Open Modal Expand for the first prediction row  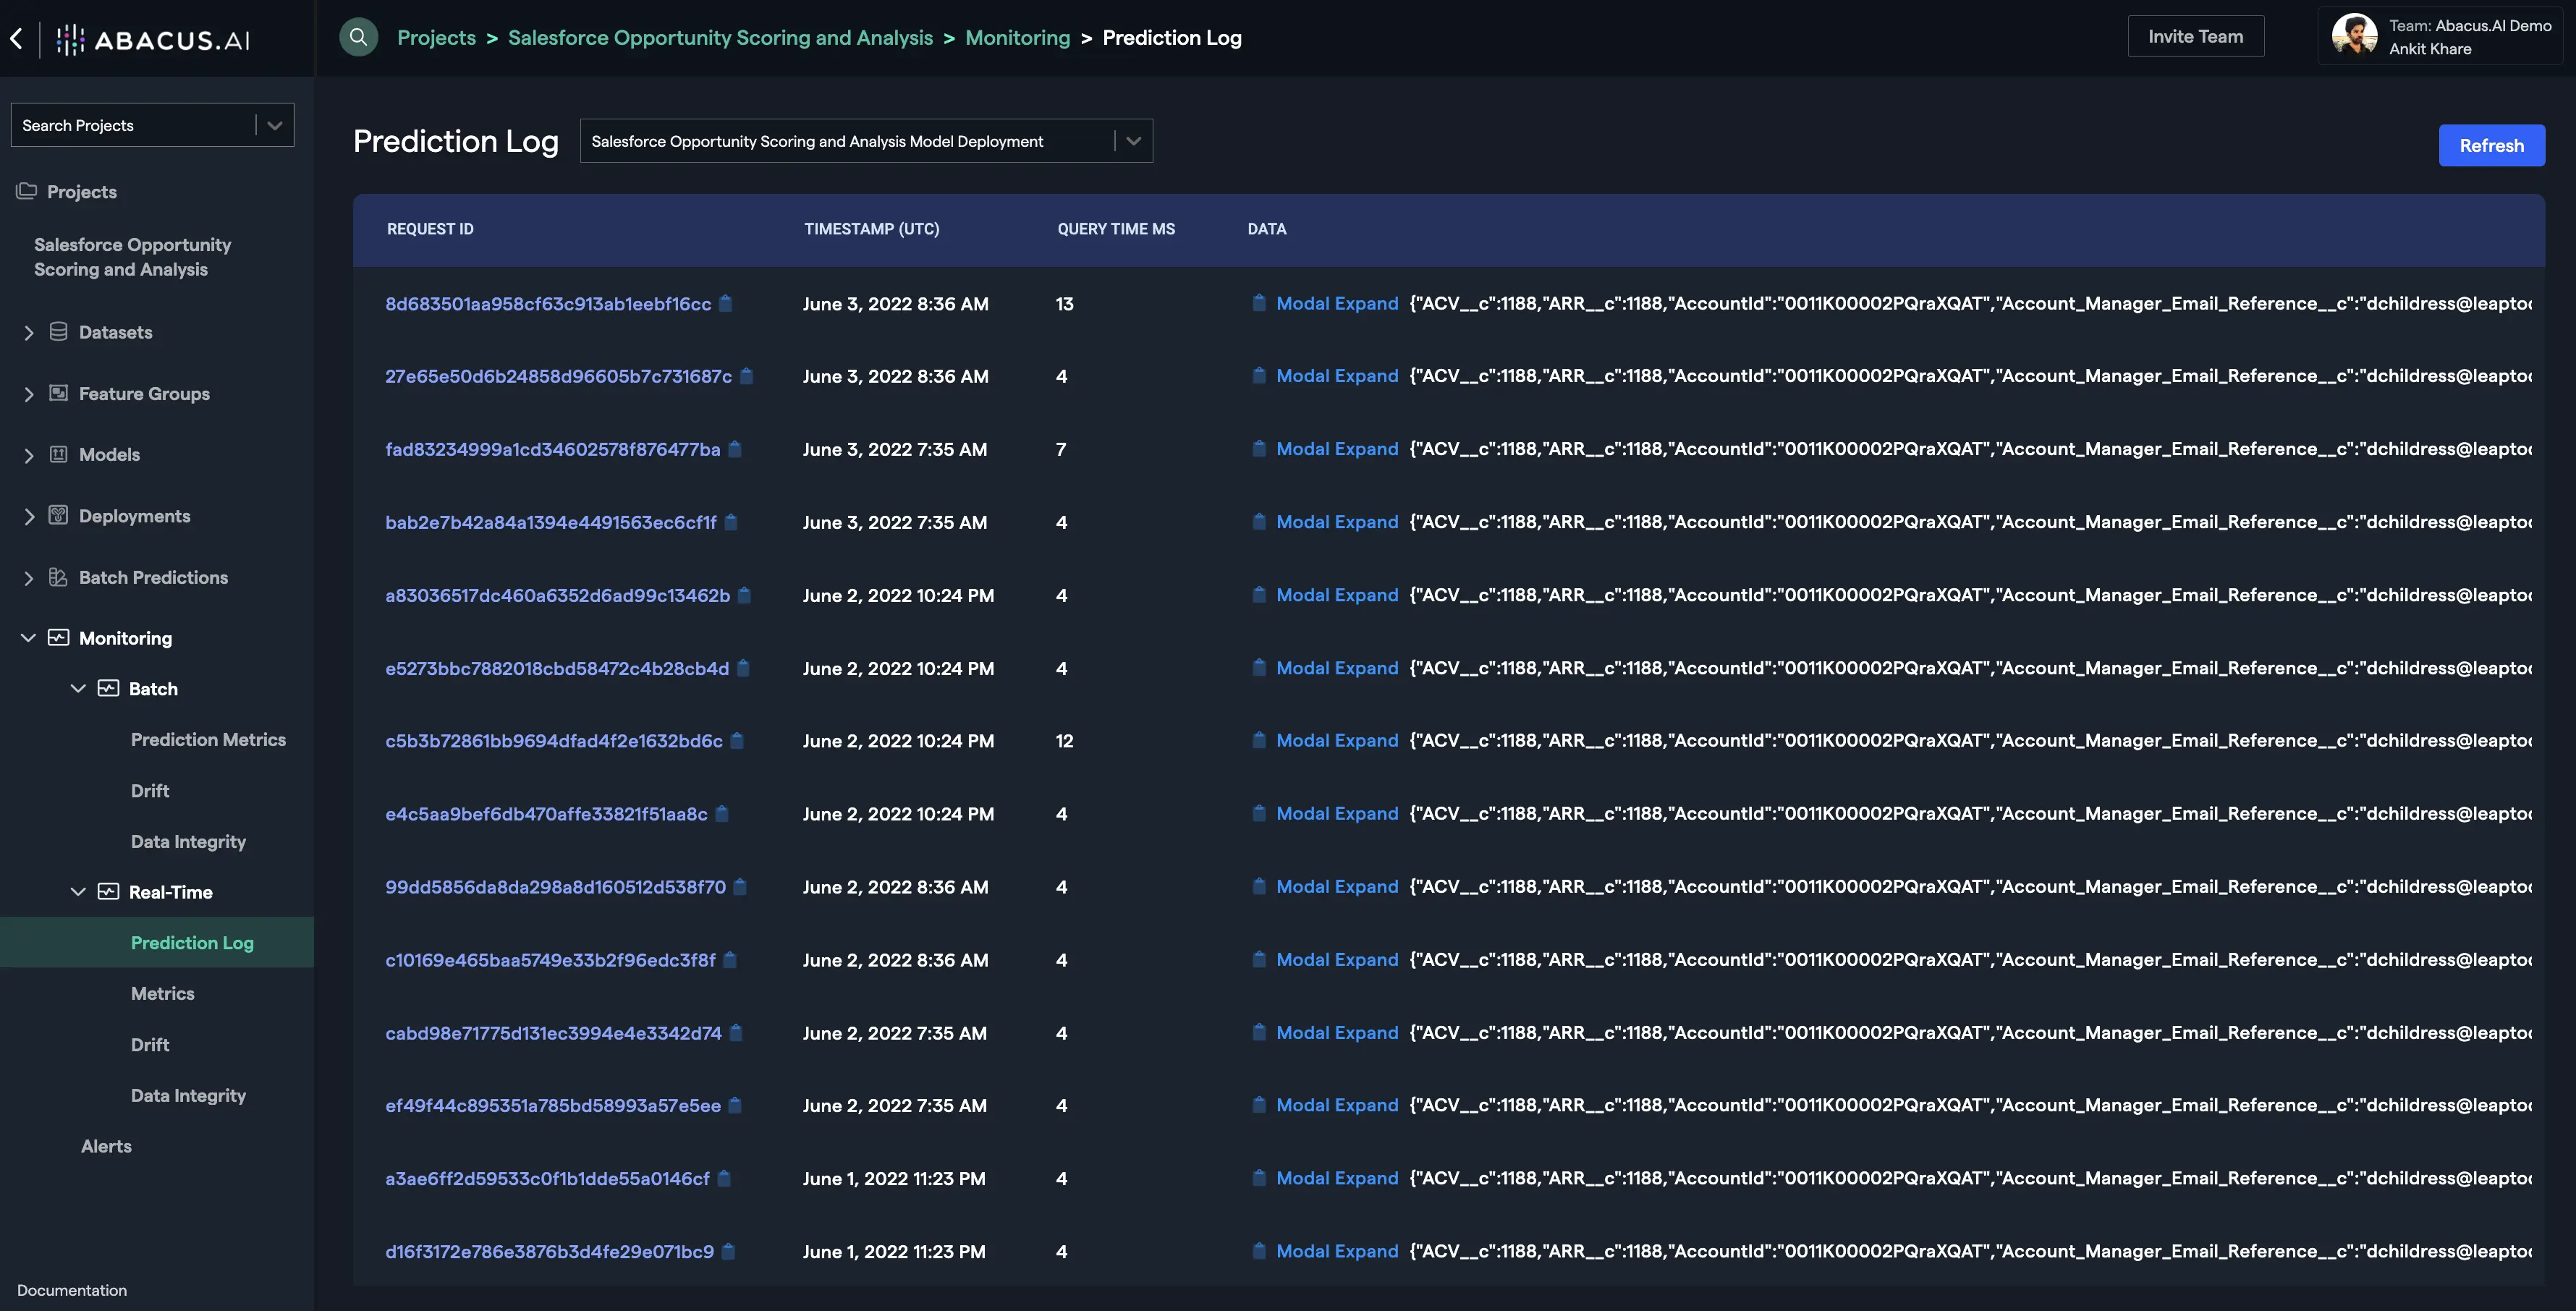click(x=1337, y=303)
